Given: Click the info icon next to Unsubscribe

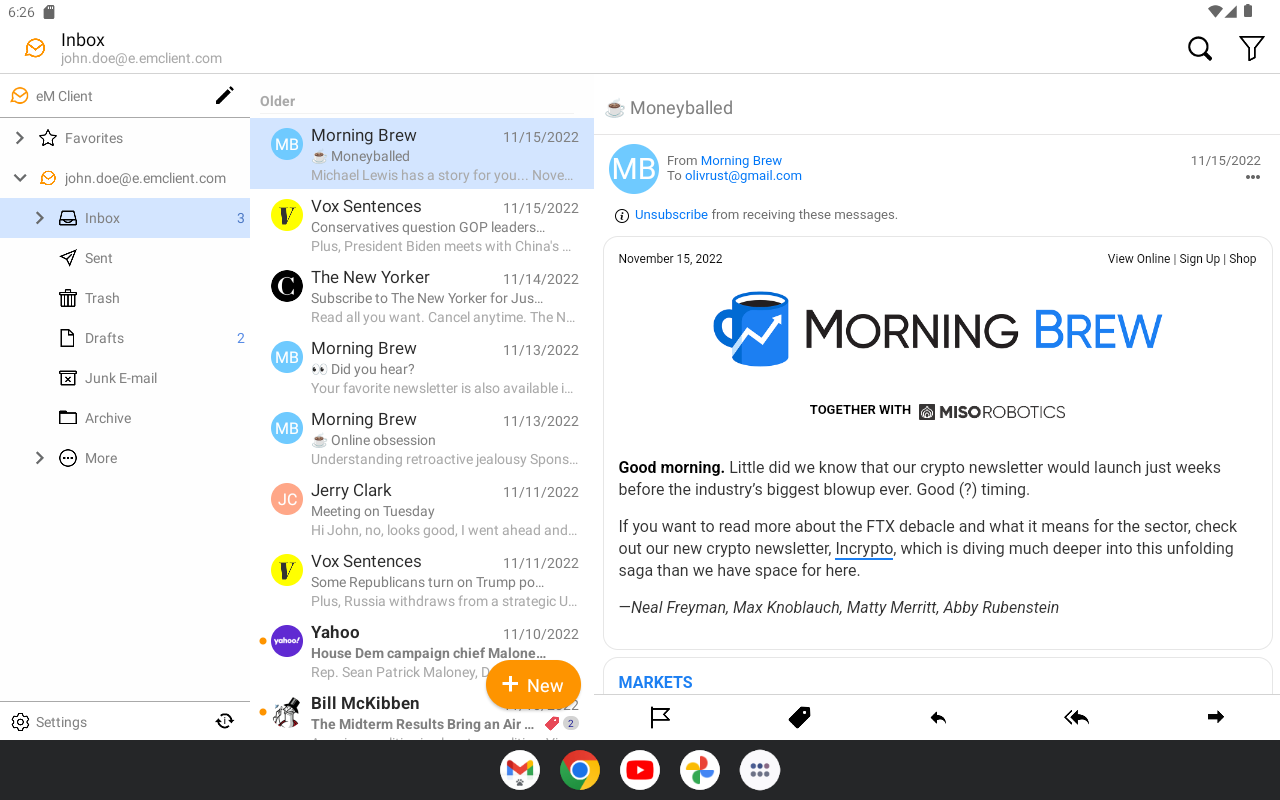Looking at the screenshot, I should pyautogui.click(x=622, y=216).
